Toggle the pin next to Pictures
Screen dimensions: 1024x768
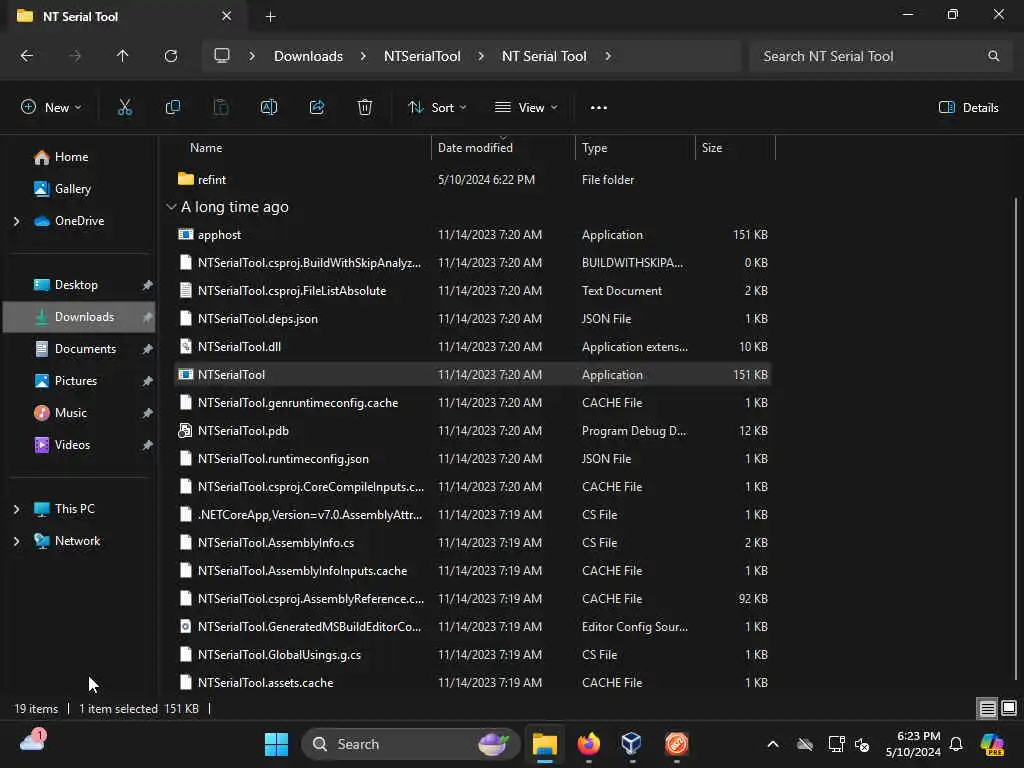[x=148, y=381]
